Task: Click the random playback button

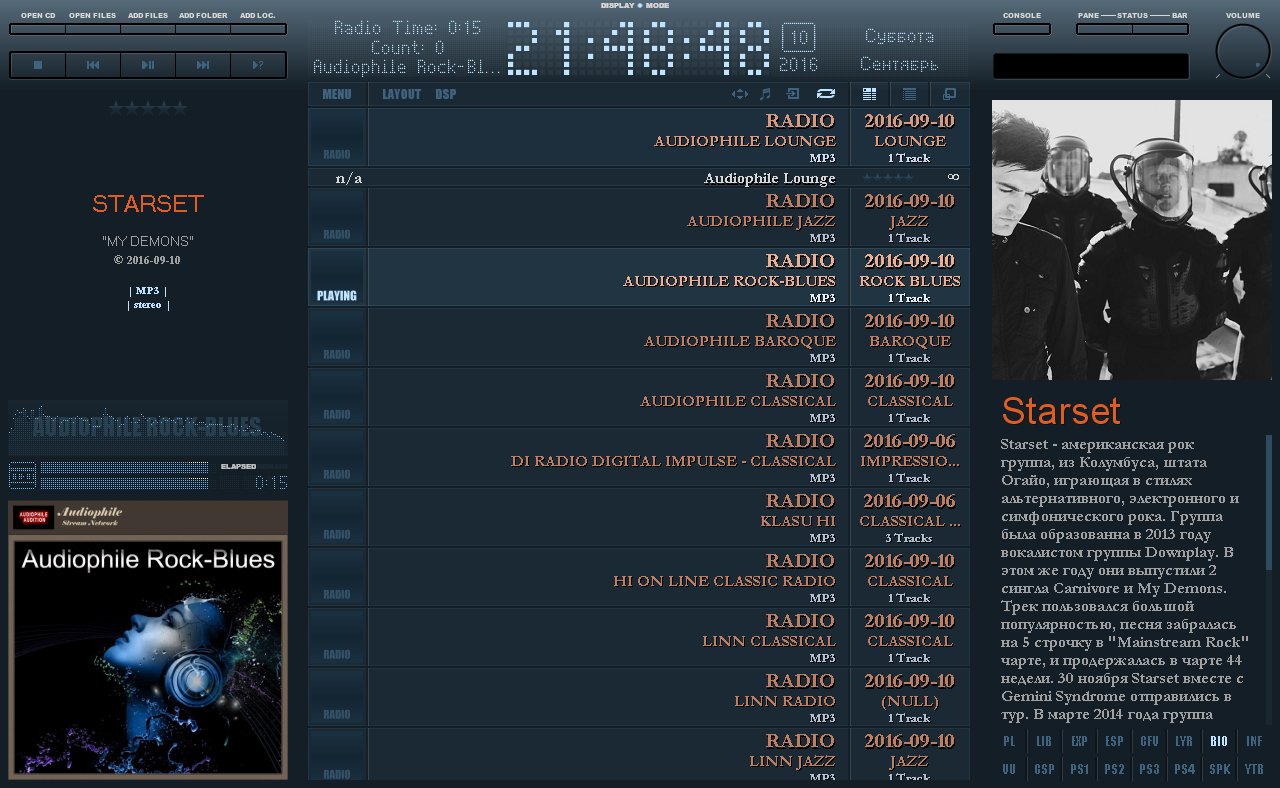Action: click(x=258, y=65)
